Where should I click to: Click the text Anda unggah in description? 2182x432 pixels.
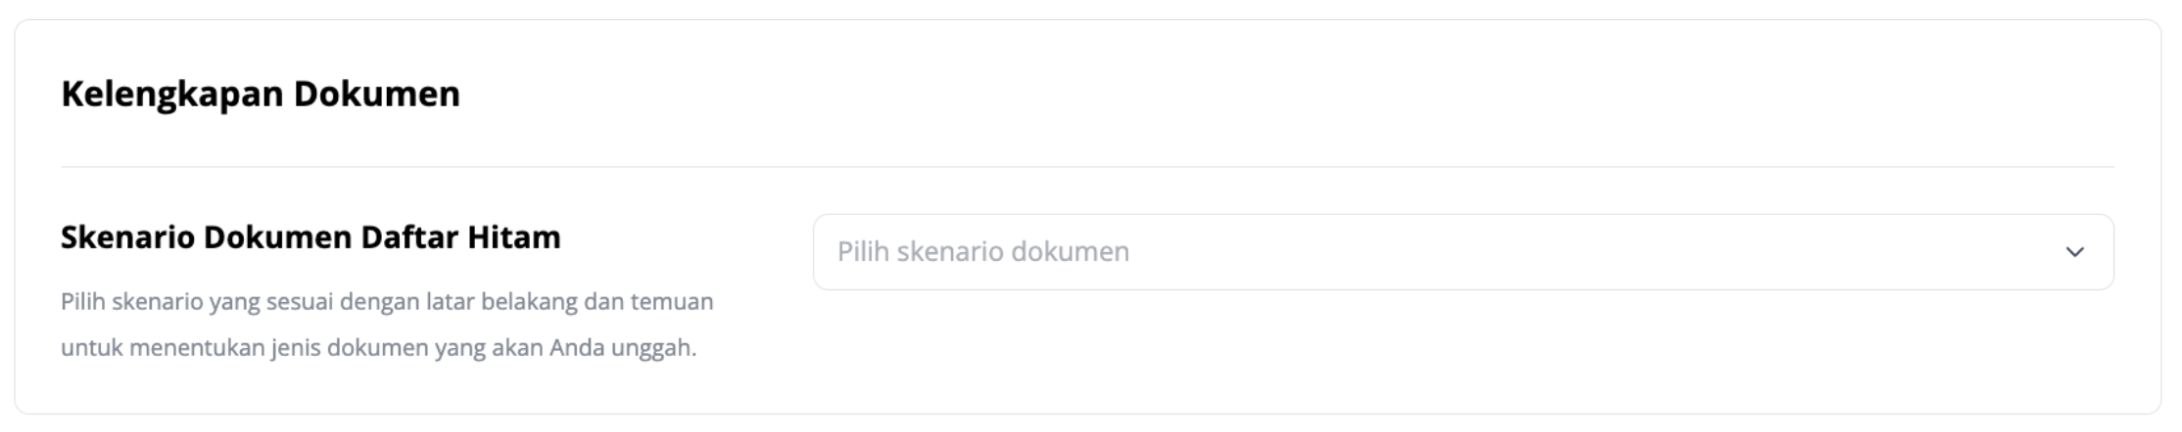(622, 348)
